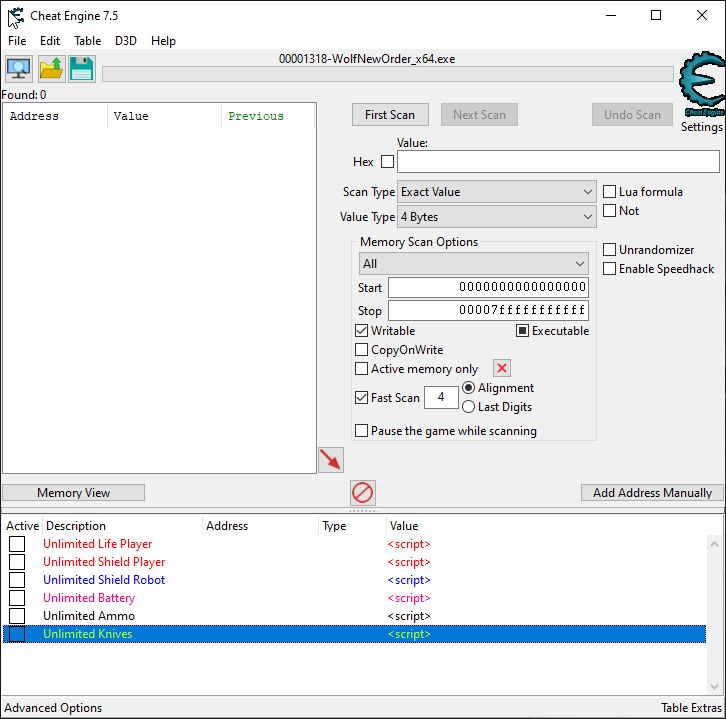The width and height of the screenshot is (726, 719).
Task: Click the save floppy disk icon
Action: tap(81, 69)
